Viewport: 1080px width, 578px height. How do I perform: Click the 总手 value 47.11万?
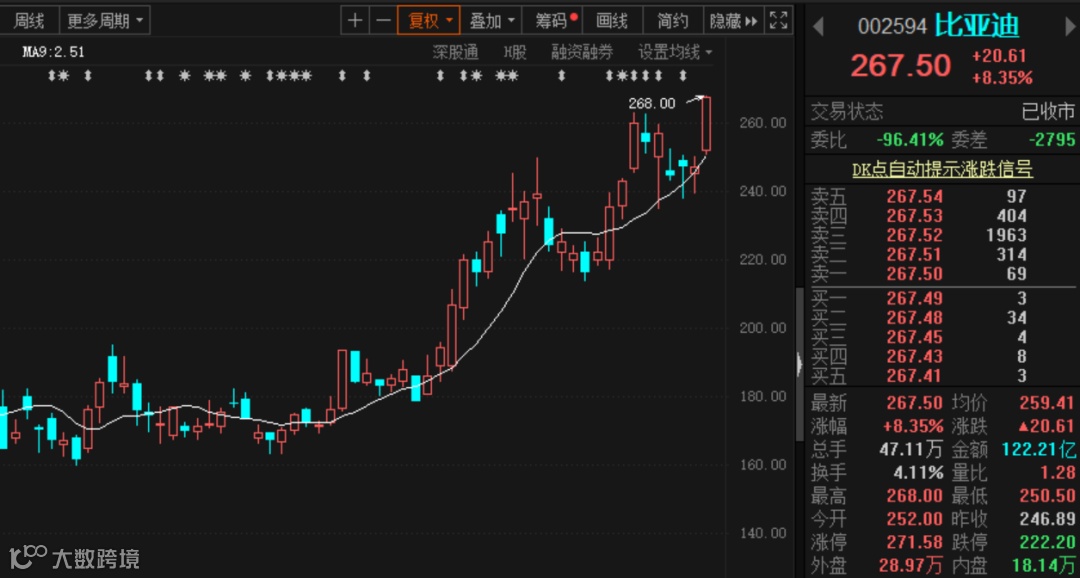click(912, 450)
